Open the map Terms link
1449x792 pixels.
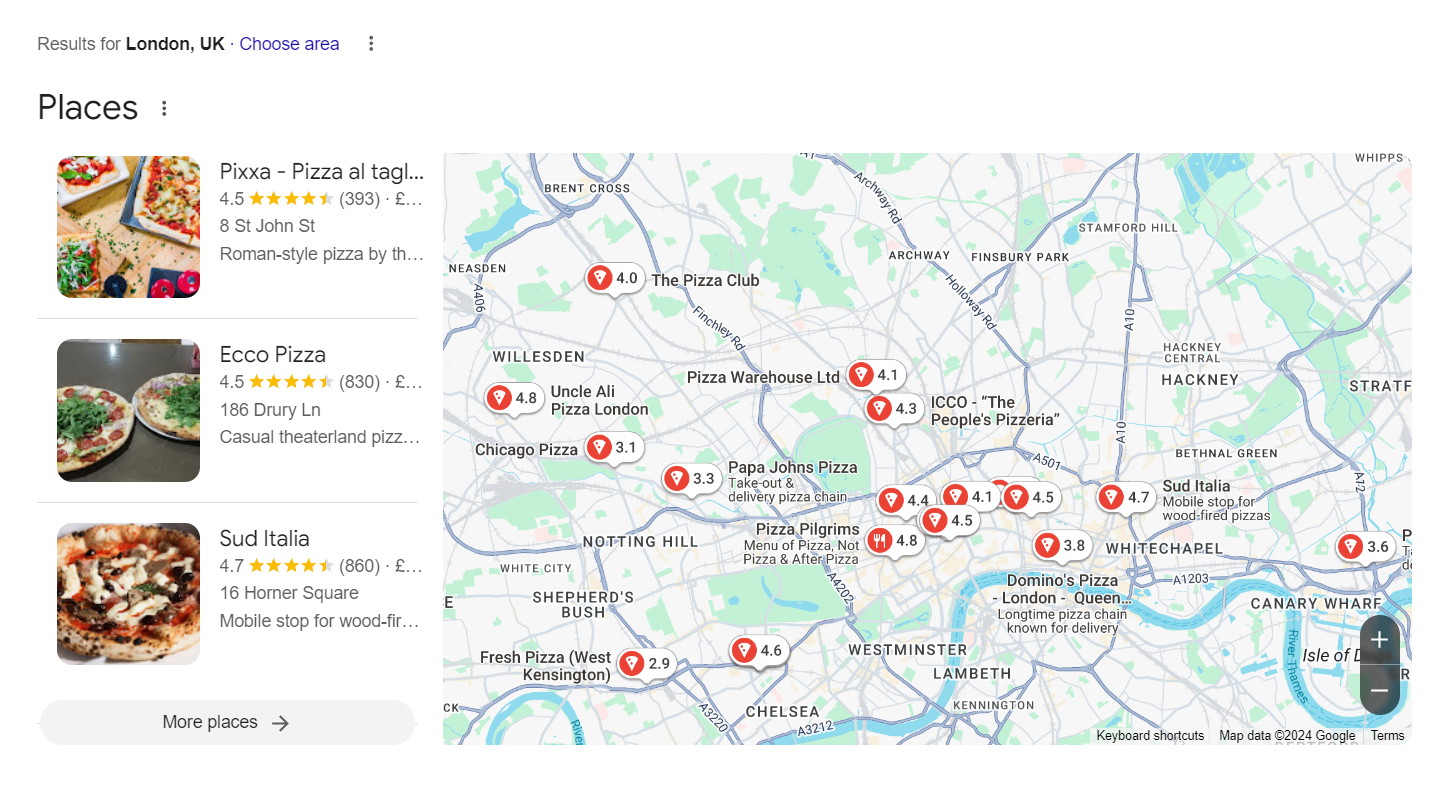pos(1387,736)
